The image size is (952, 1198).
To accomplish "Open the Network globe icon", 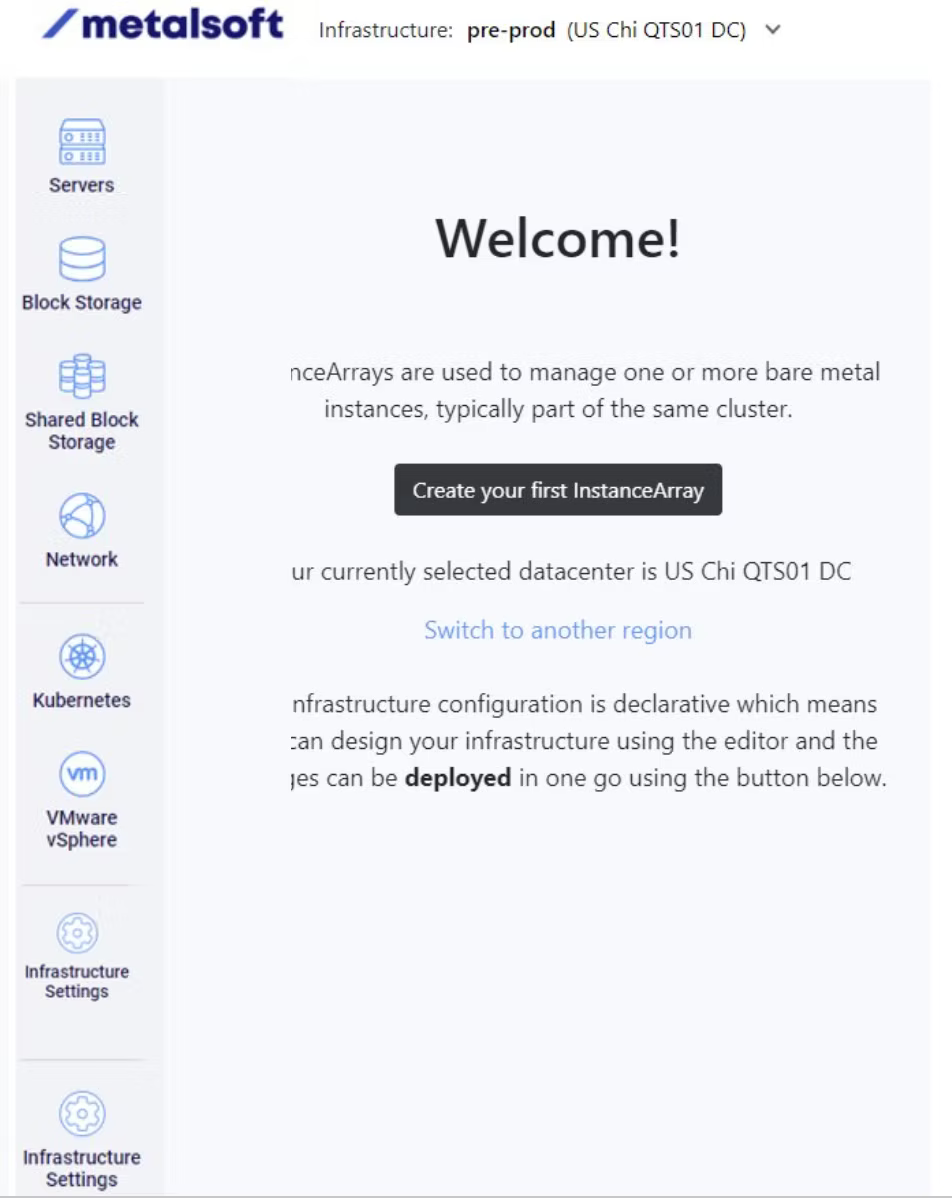I will 82,516.
